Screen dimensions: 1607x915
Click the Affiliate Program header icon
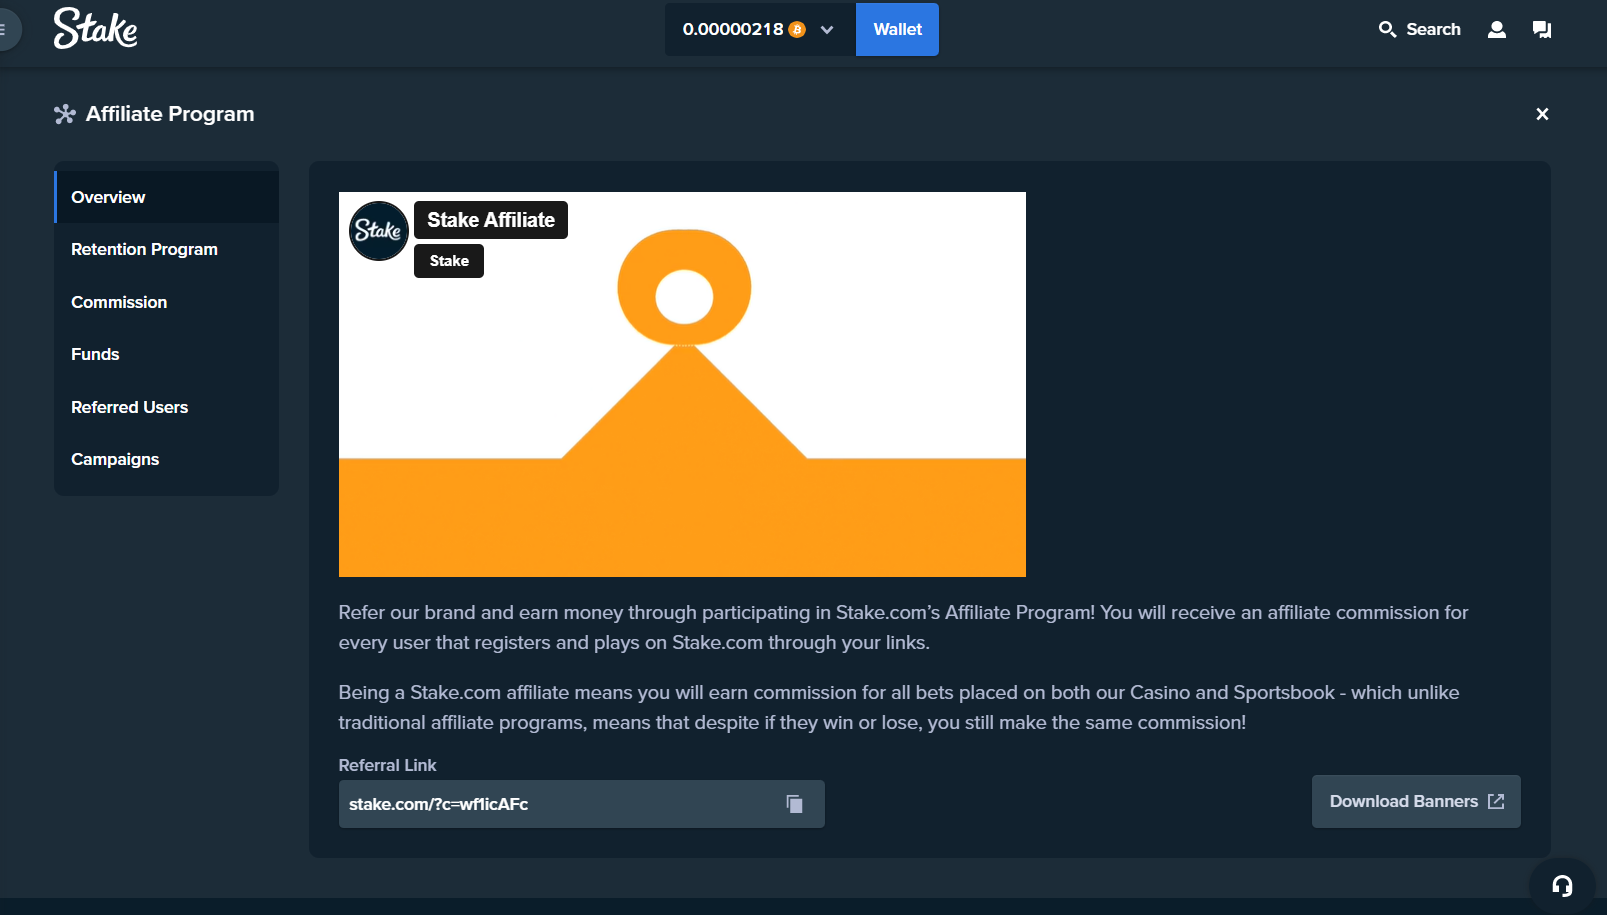pos(65,114)
